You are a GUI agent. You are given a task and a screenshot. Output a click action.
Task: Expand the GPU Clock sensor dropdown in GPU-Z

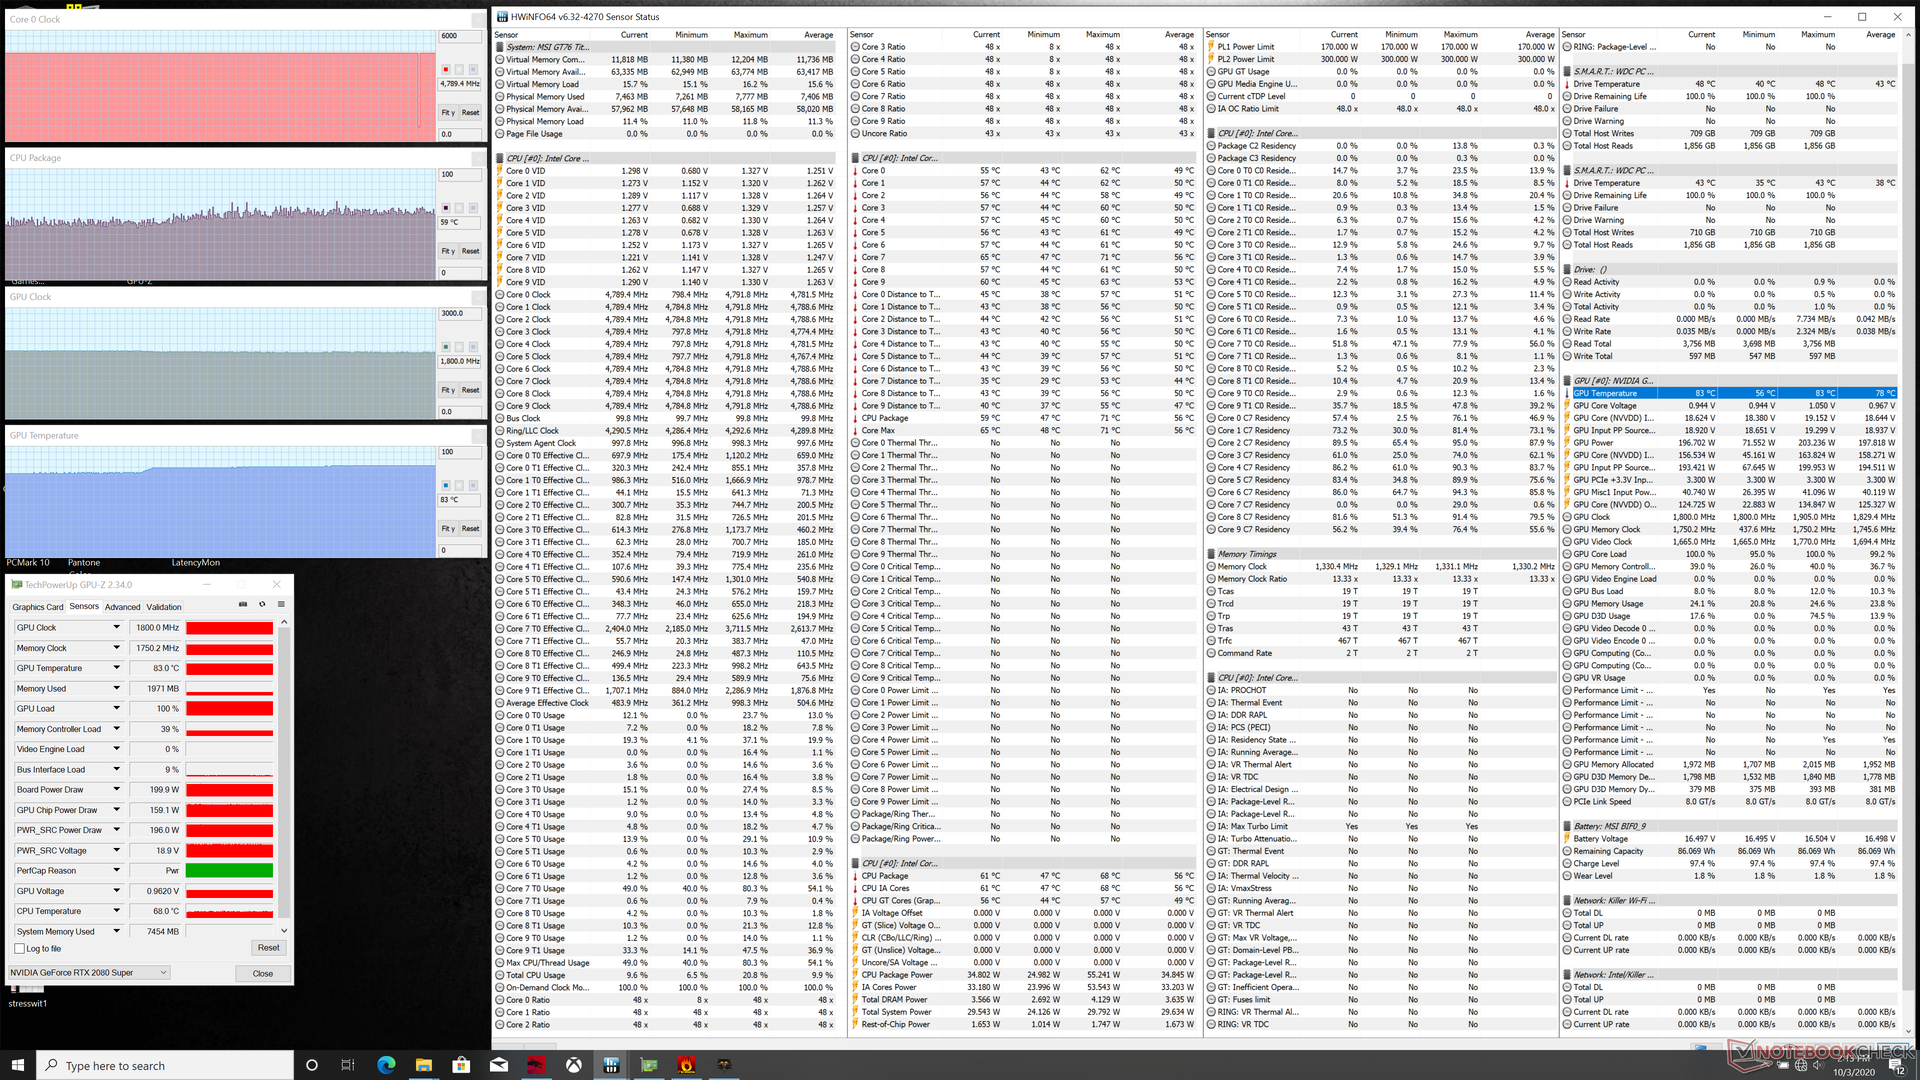(x=116, y=628)
